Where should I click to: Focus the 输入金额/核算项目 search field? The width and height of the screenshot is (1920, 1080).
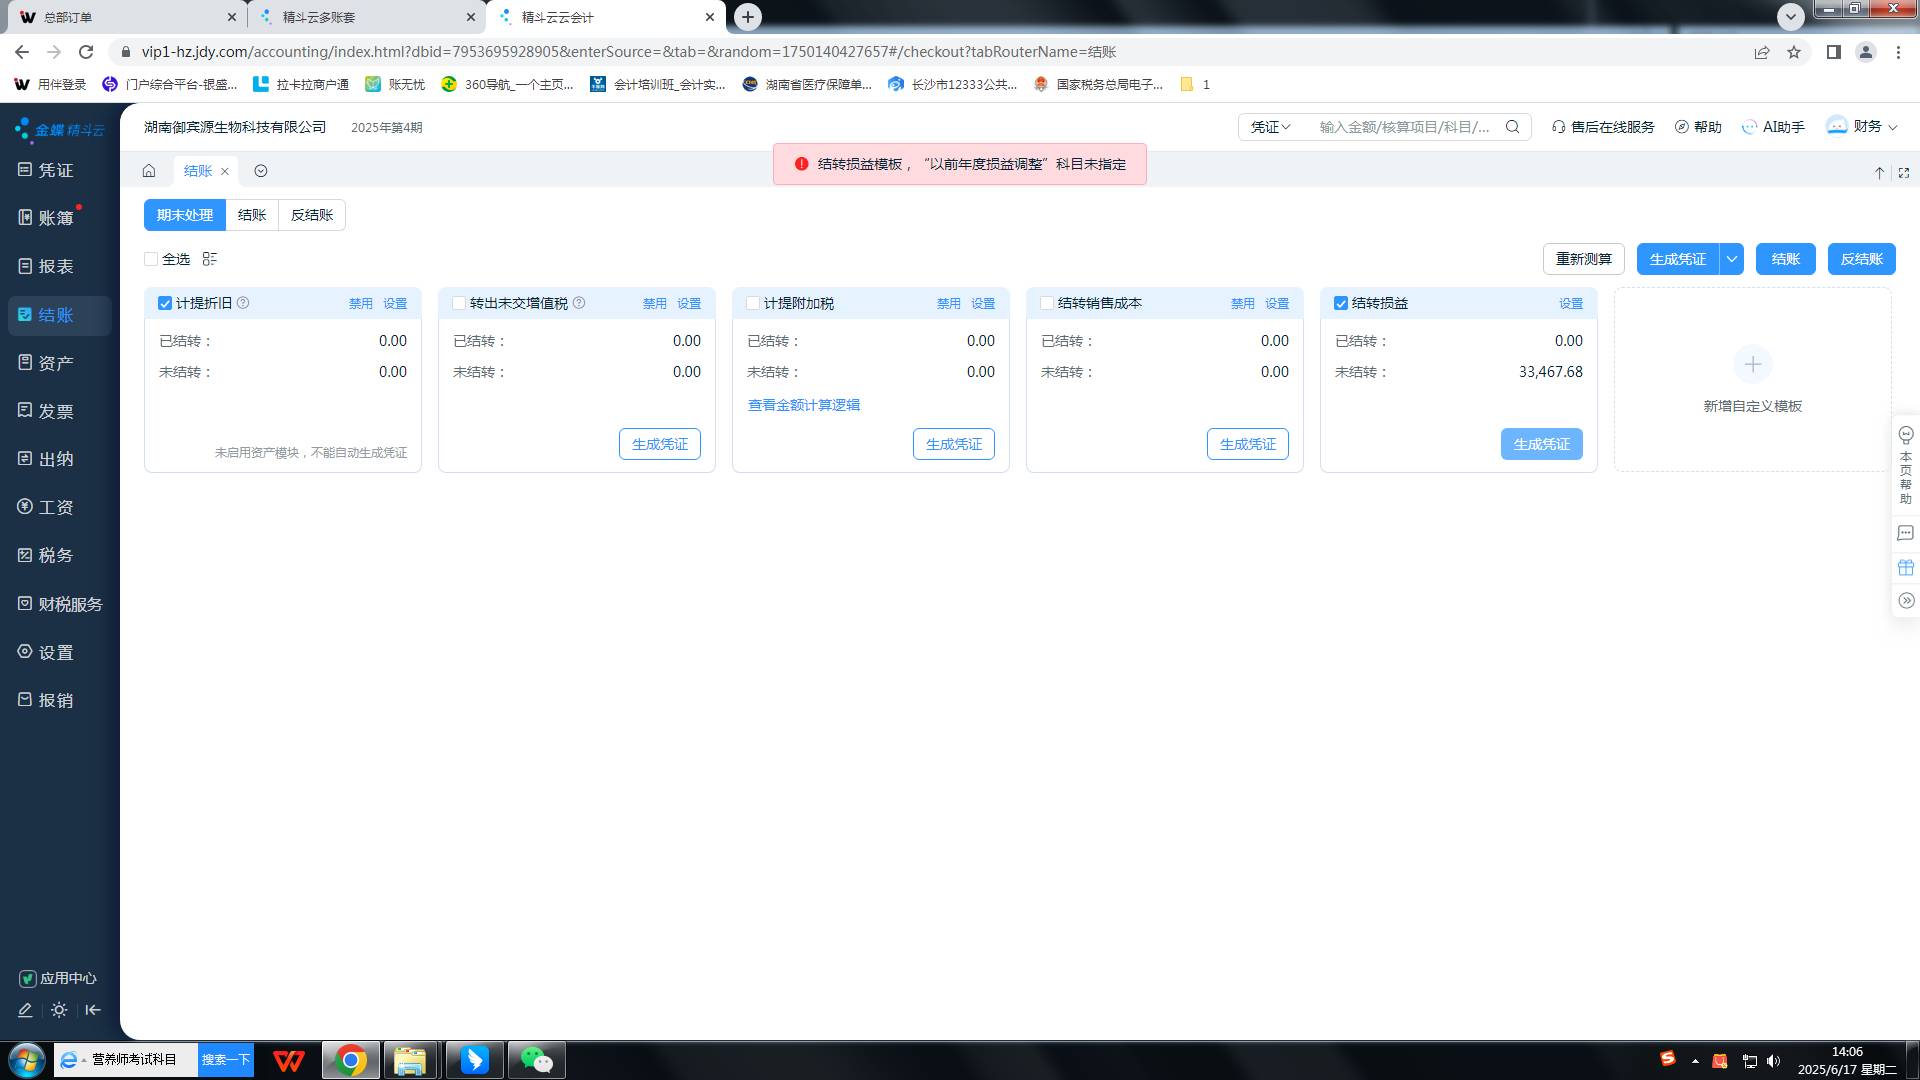1404,127
